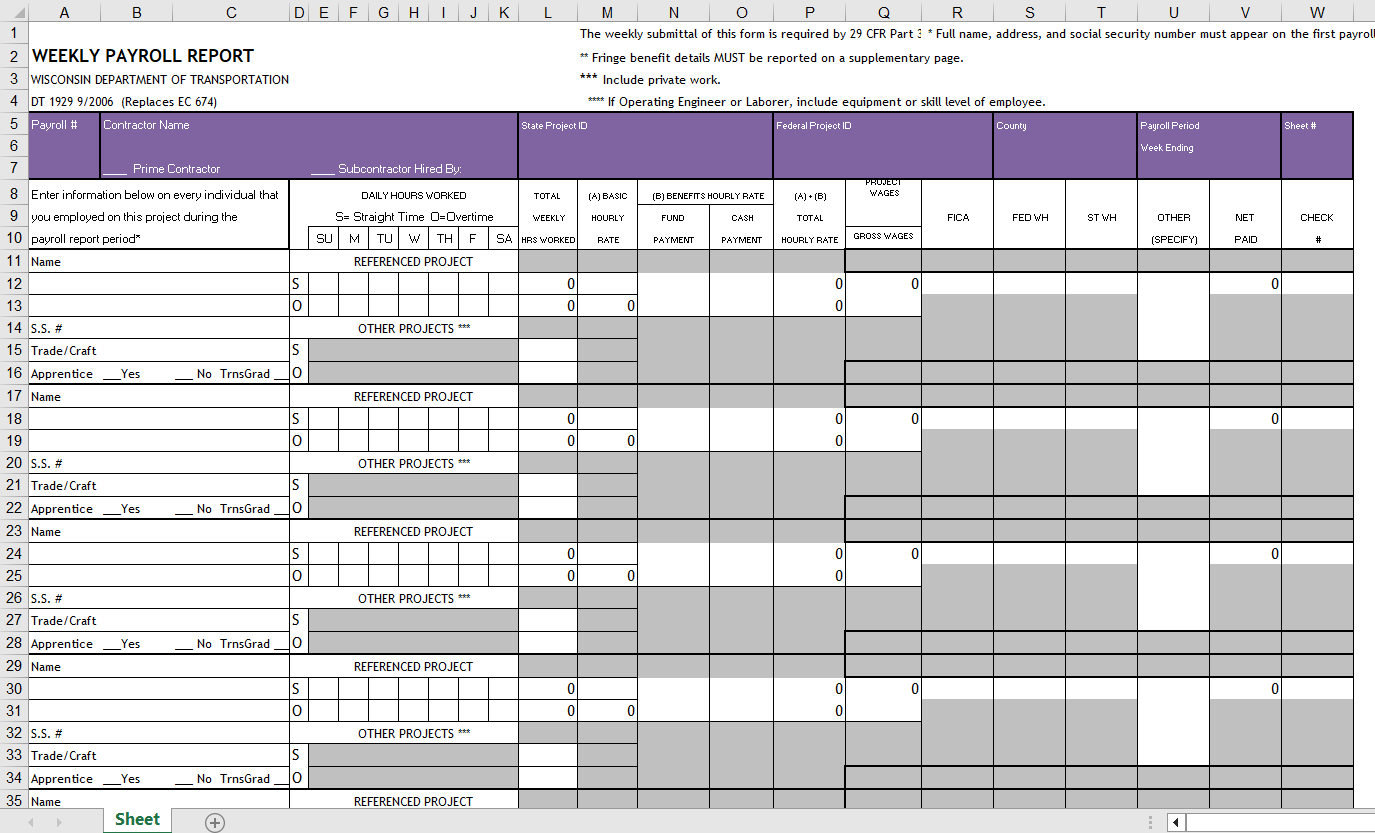1375x833 pixels.
Task: Click the 'Trade/Craft' label in row 21
Action: 64,485
